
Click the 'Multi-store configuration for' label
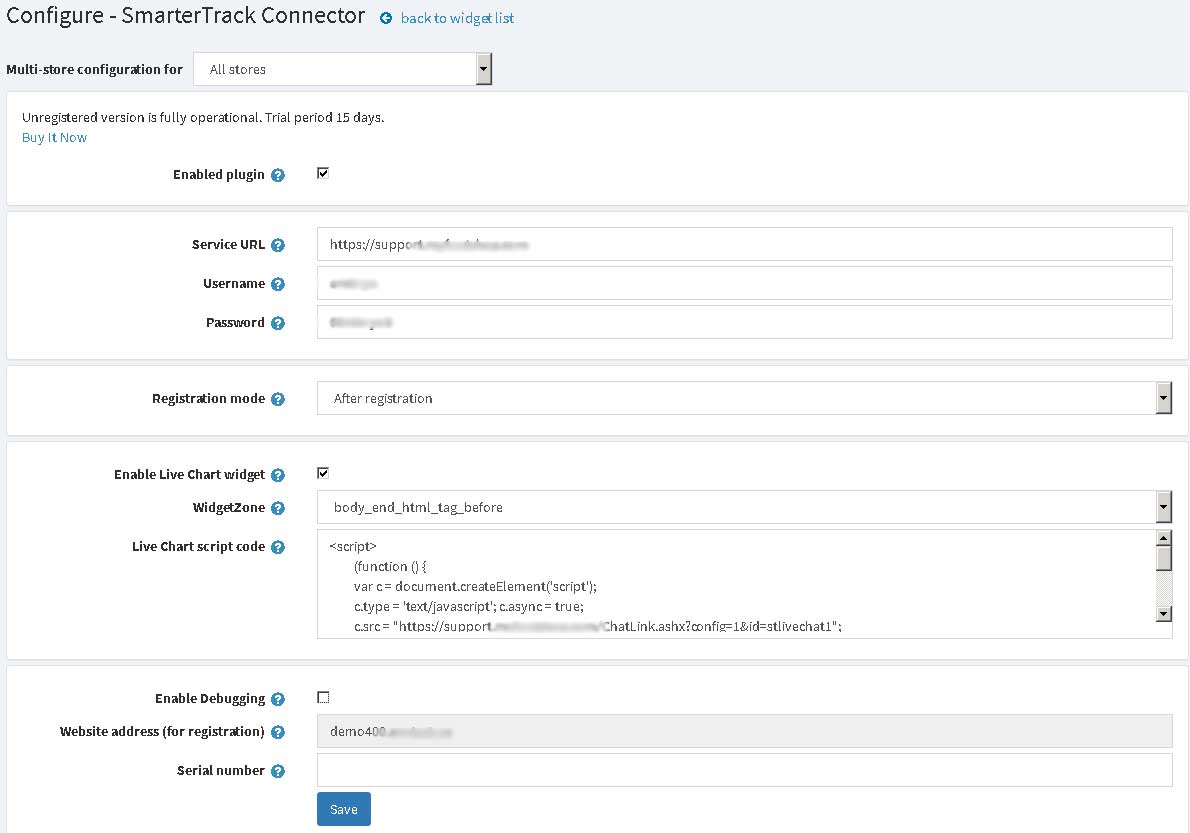coord(95,70)
